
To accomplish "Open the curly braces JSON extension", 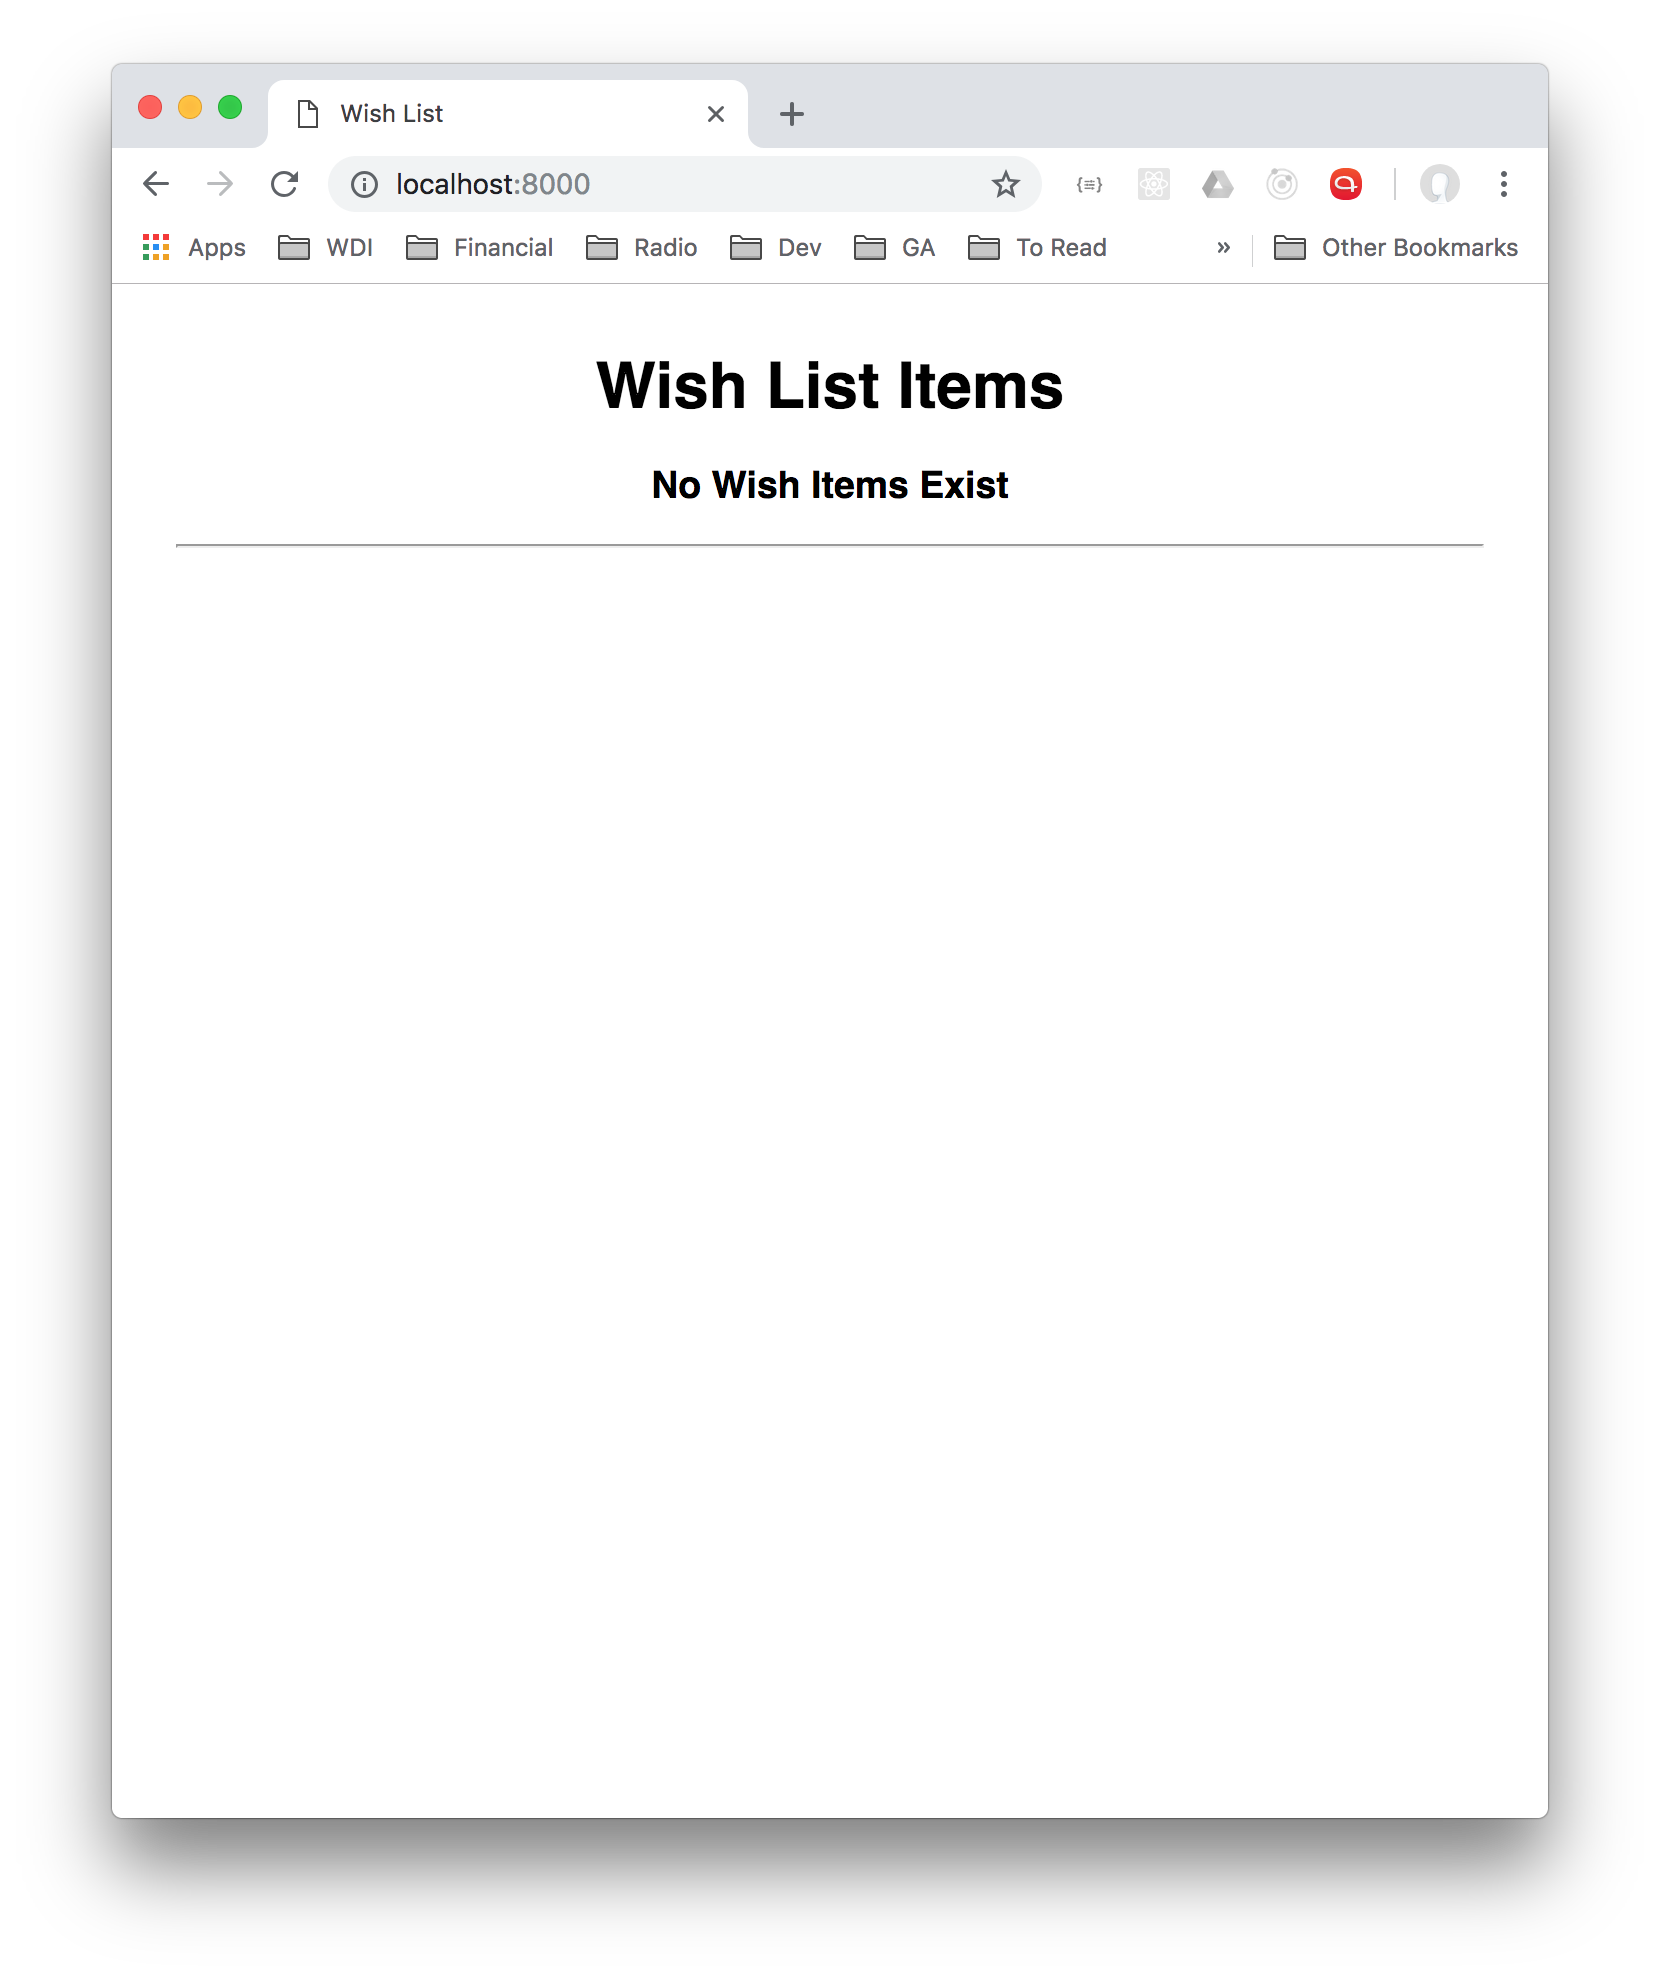I will click(1089, 184).
